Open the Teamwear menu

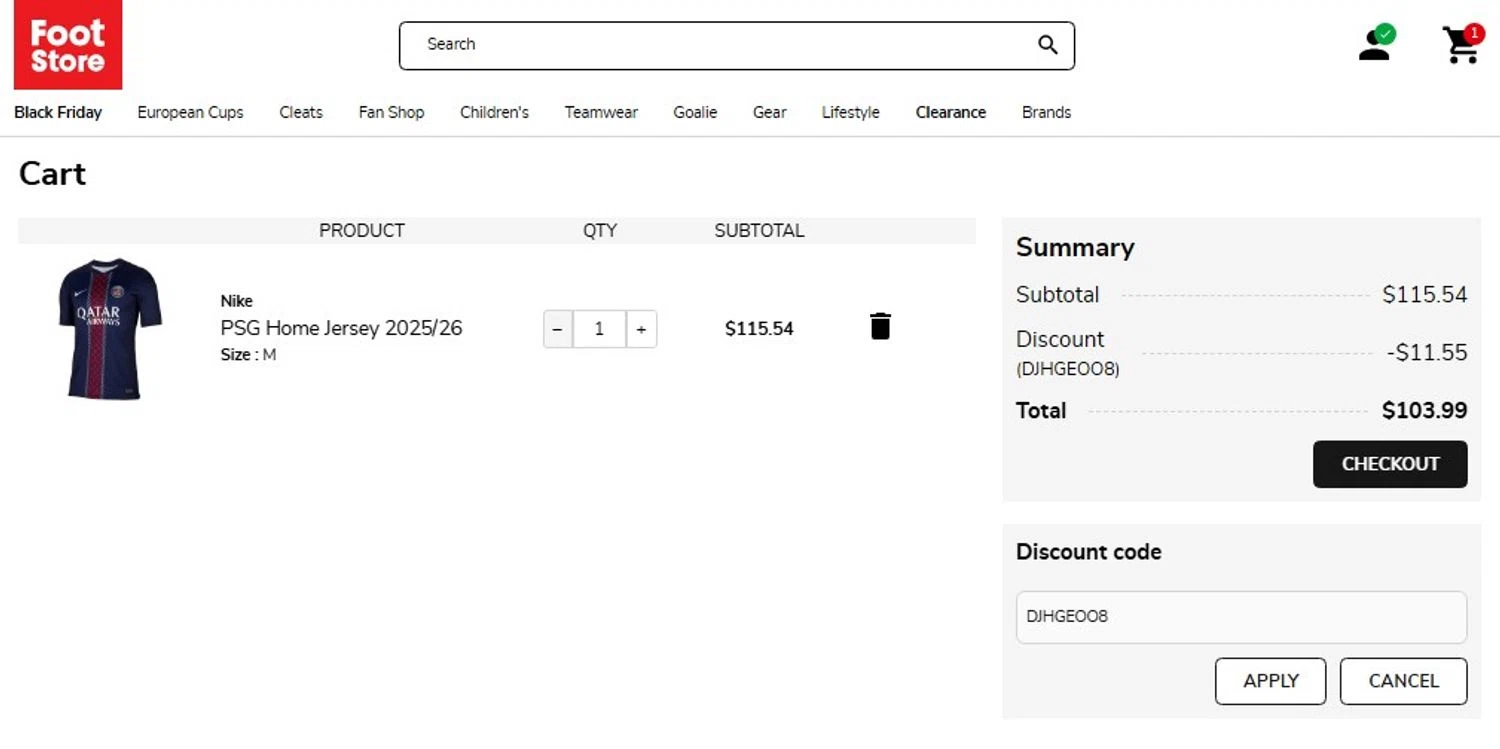point(601,112)
